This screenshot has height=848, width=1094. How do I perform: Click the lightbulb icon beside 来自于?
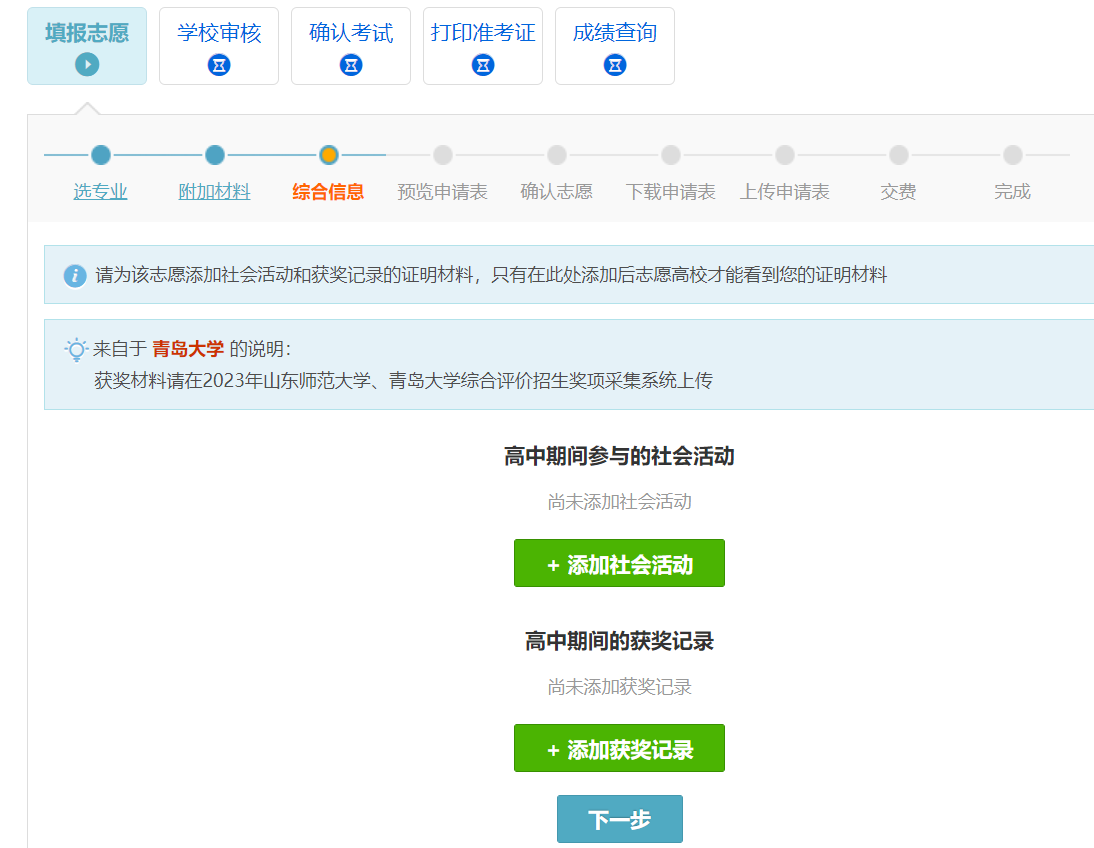(x=76, y=350)
